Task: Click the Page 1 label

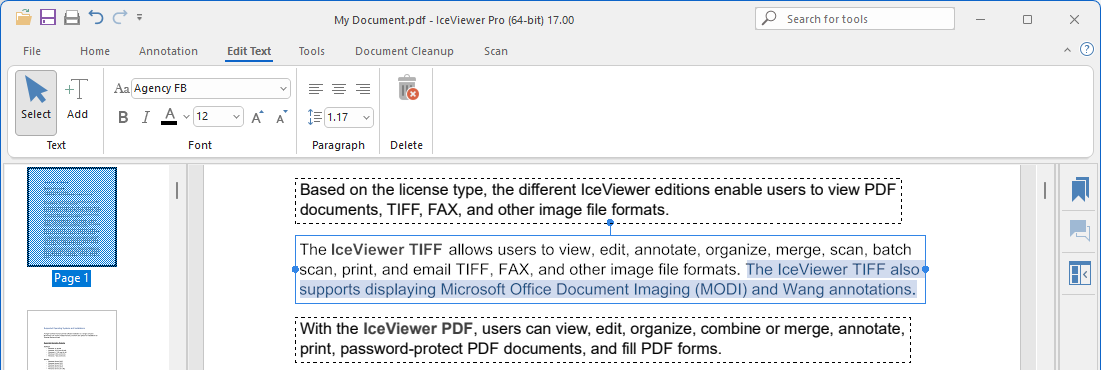Action: point(72,278)
